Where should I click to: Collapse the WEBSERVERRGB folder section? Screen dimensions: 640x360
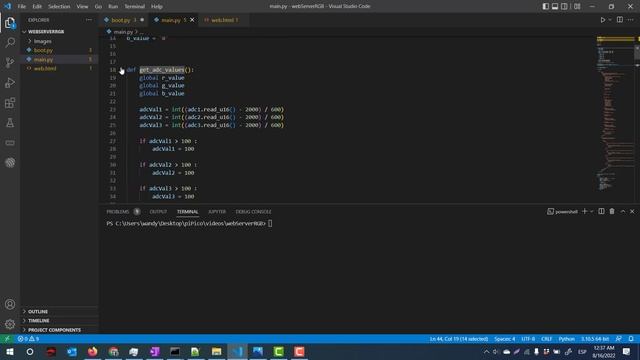[x=46, y=31]
